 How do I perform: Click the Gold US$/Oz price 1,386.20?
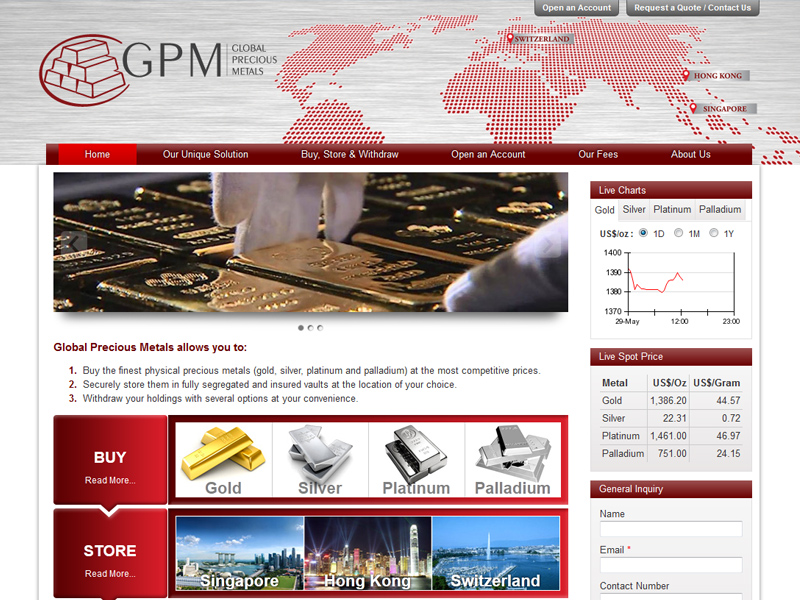(x=668, y=401)
